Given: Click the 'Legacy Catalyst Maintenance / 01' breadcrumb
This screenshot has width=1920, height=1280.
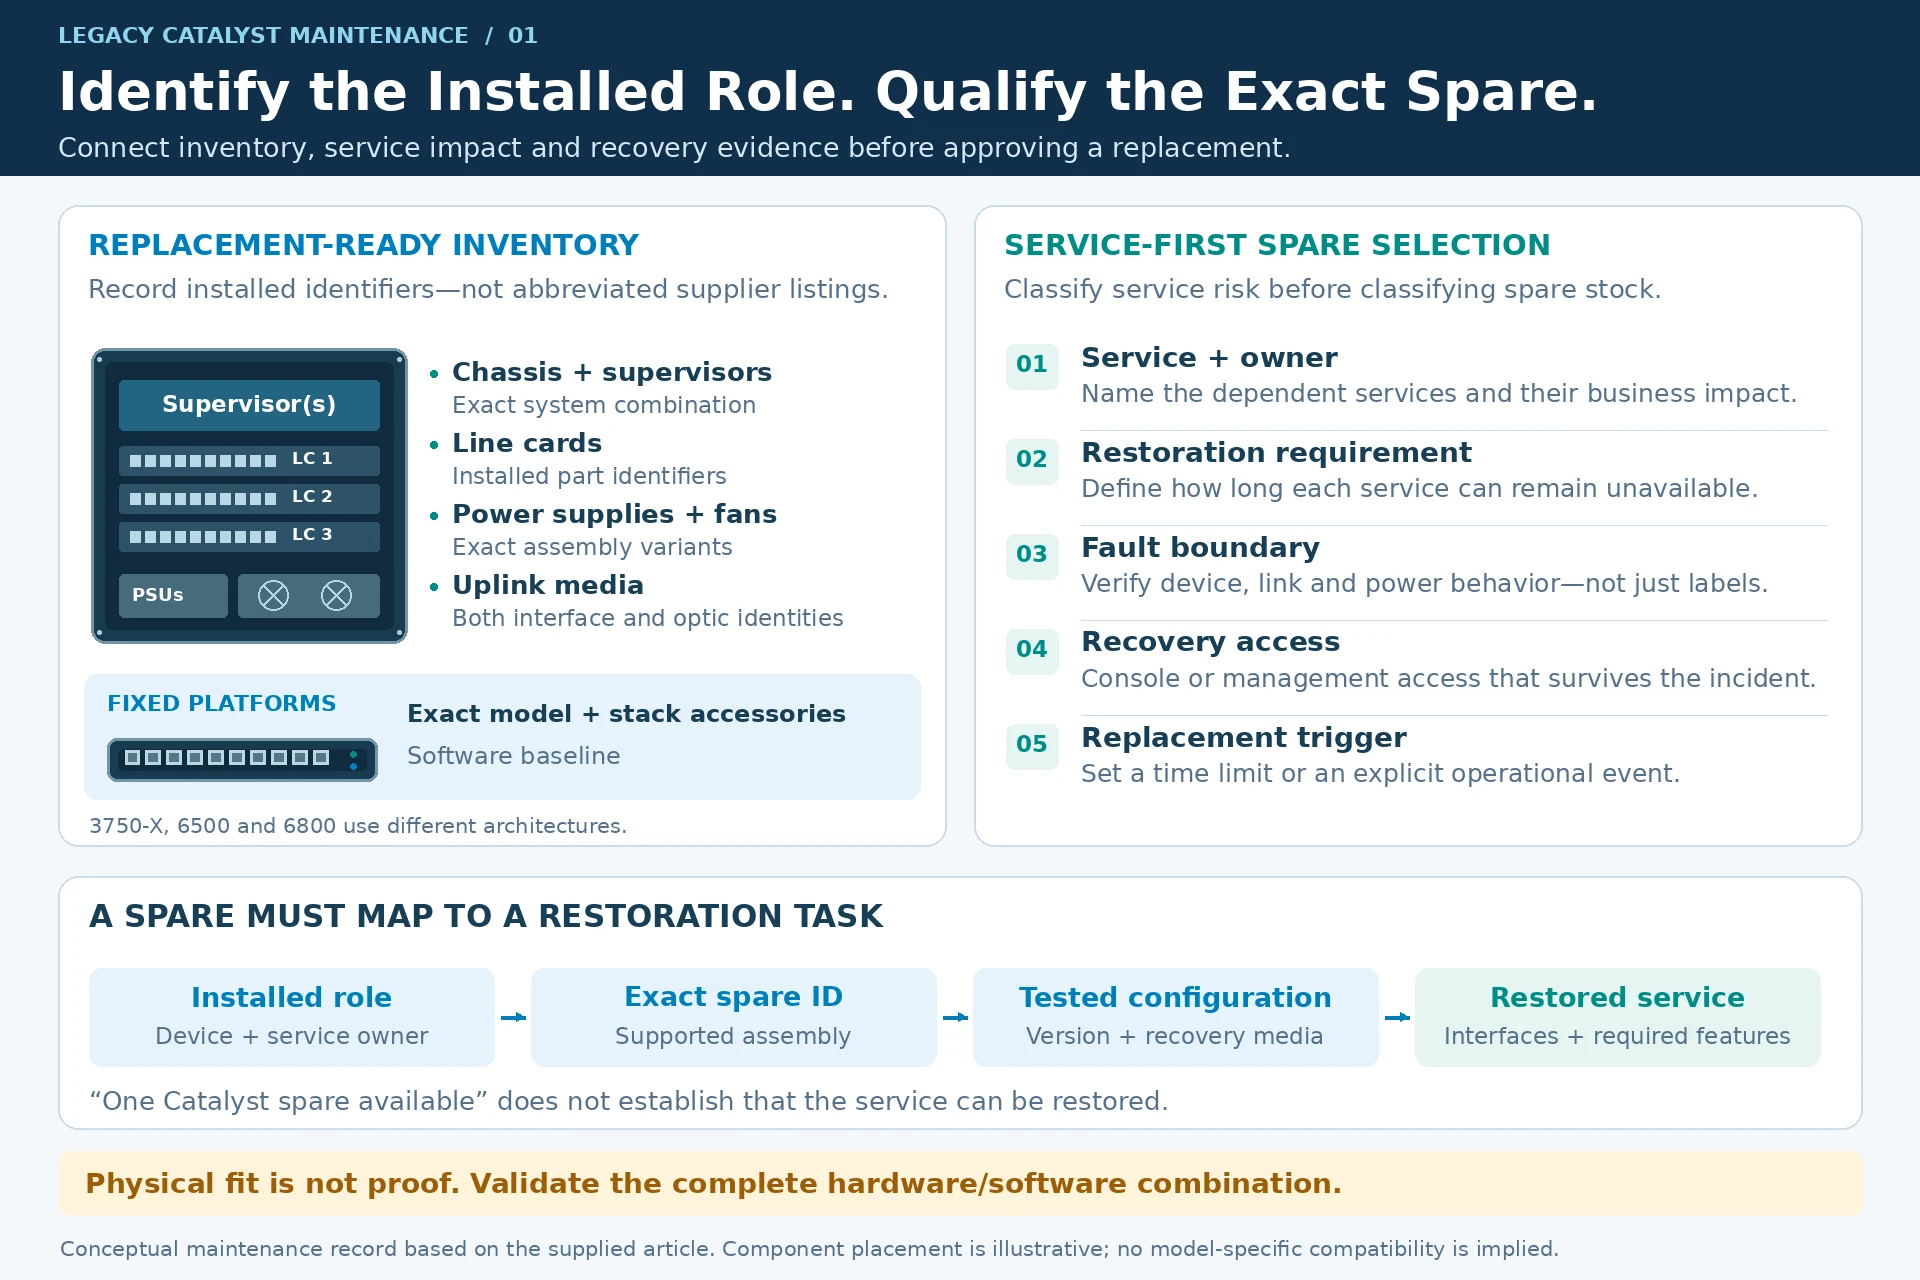Looking at the screenshot, I should point(298,36).
